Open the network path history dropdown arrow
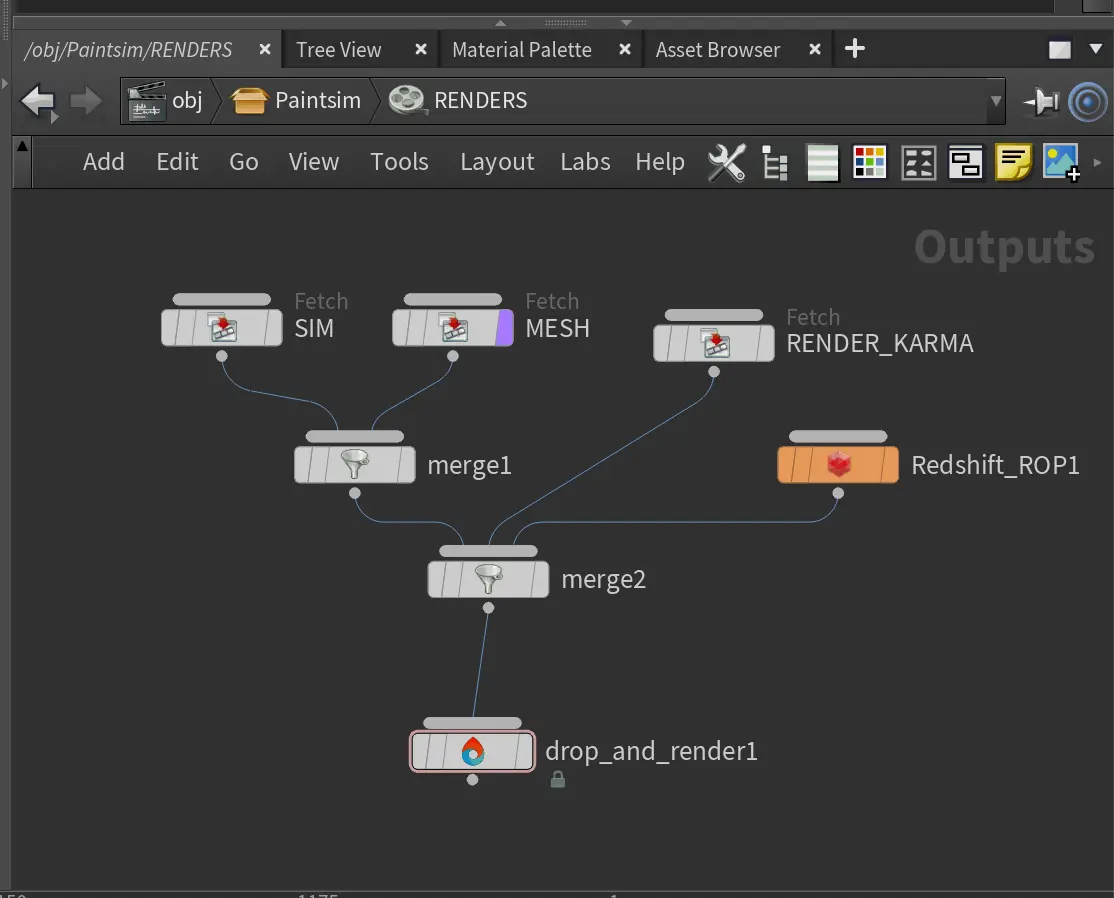 point(995,101)
